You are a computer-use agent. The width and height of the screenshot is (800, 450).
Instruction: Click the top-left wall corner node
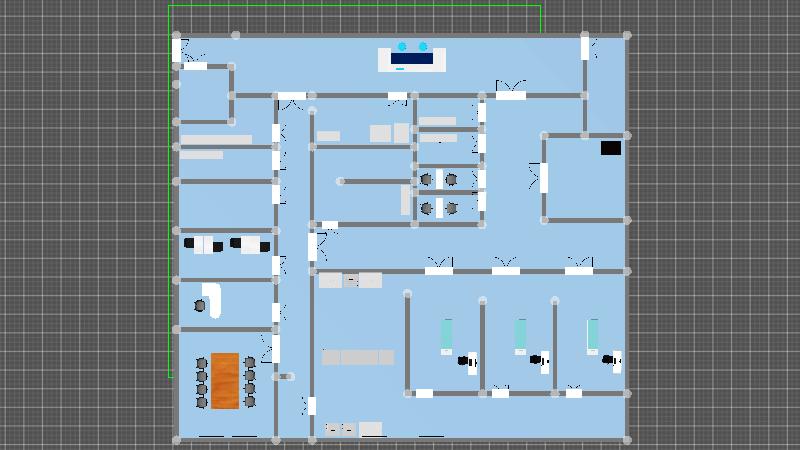click(x=177, y=36)
